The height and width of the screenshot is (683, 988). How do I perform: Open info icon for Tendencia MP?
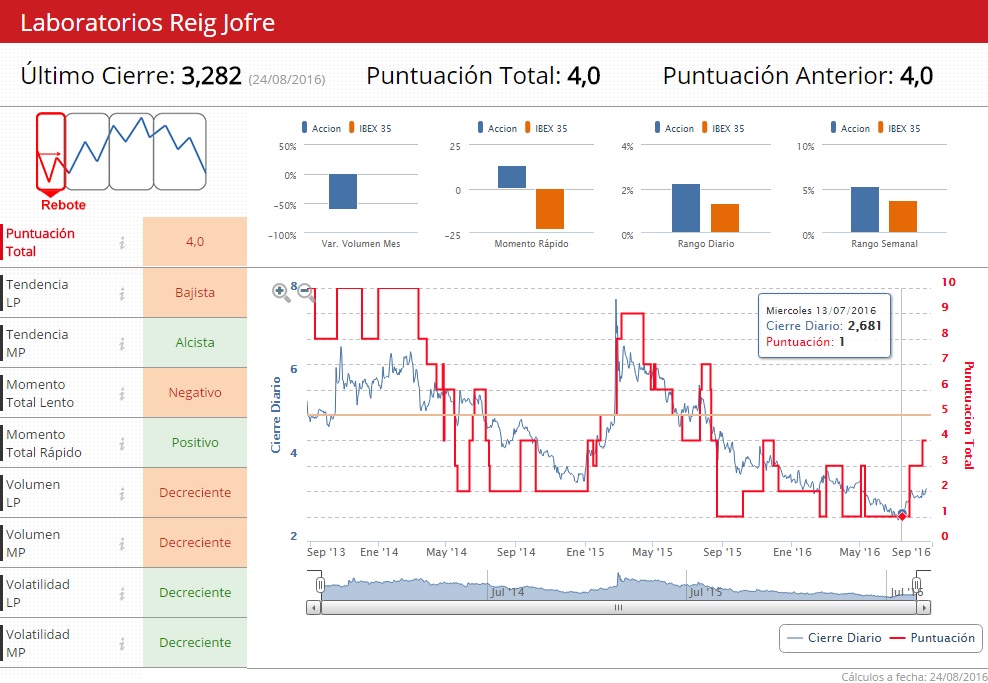pos(122,343)
